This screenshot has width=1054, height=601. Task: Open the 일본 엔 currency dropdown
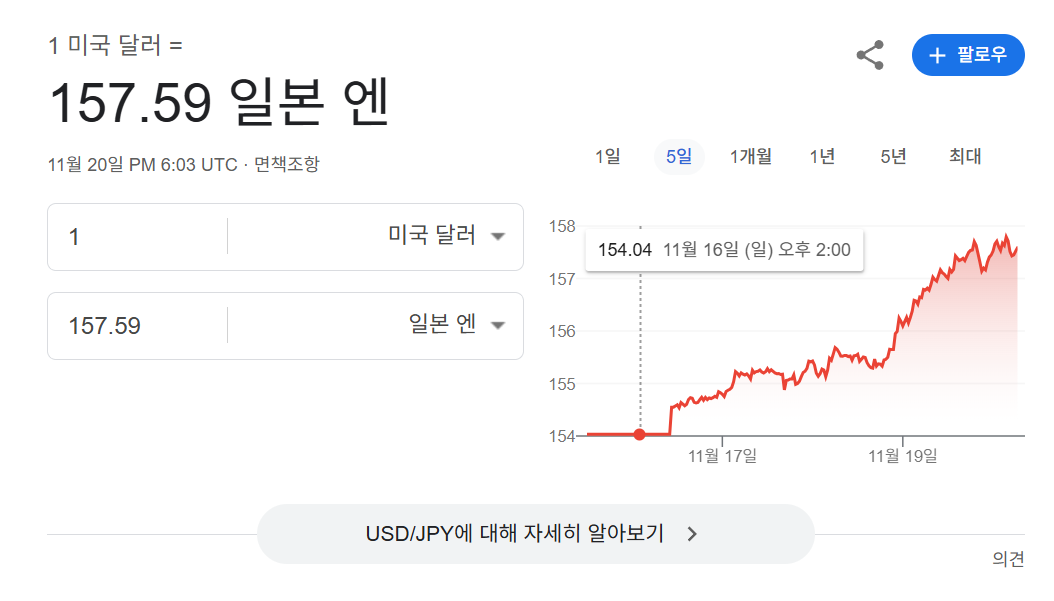(x=456, y=325)
